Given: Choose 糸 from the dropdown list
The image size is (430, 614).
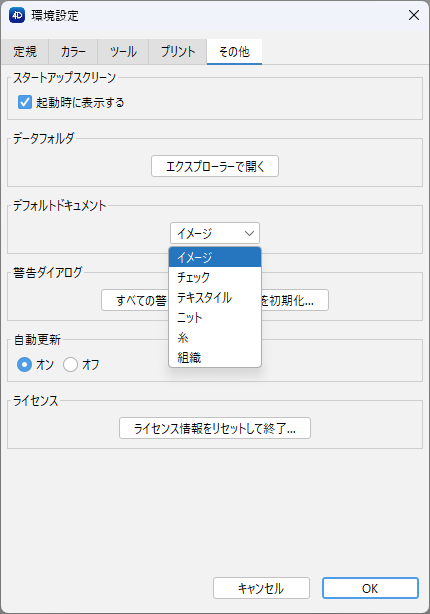Looking at the screenshot, I should coord(215,338).
